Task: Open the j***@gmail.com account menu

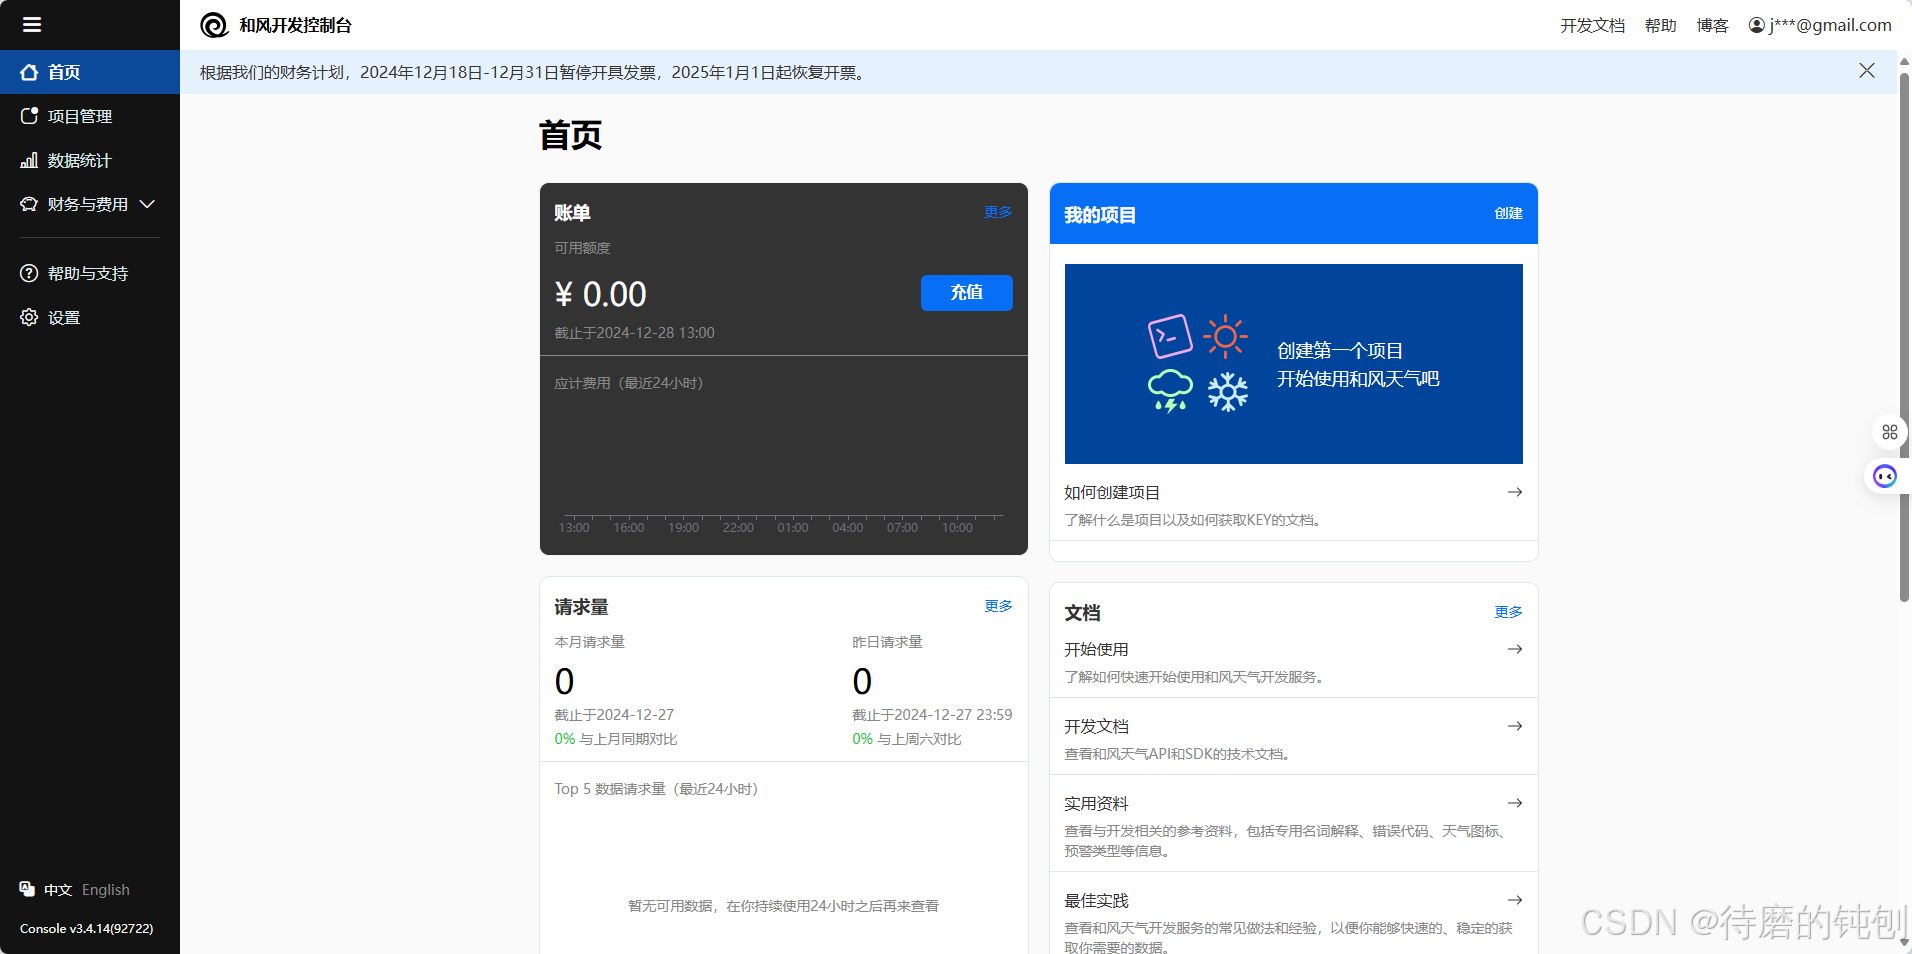Action: pyautogui.click(x=1820, y=25)
